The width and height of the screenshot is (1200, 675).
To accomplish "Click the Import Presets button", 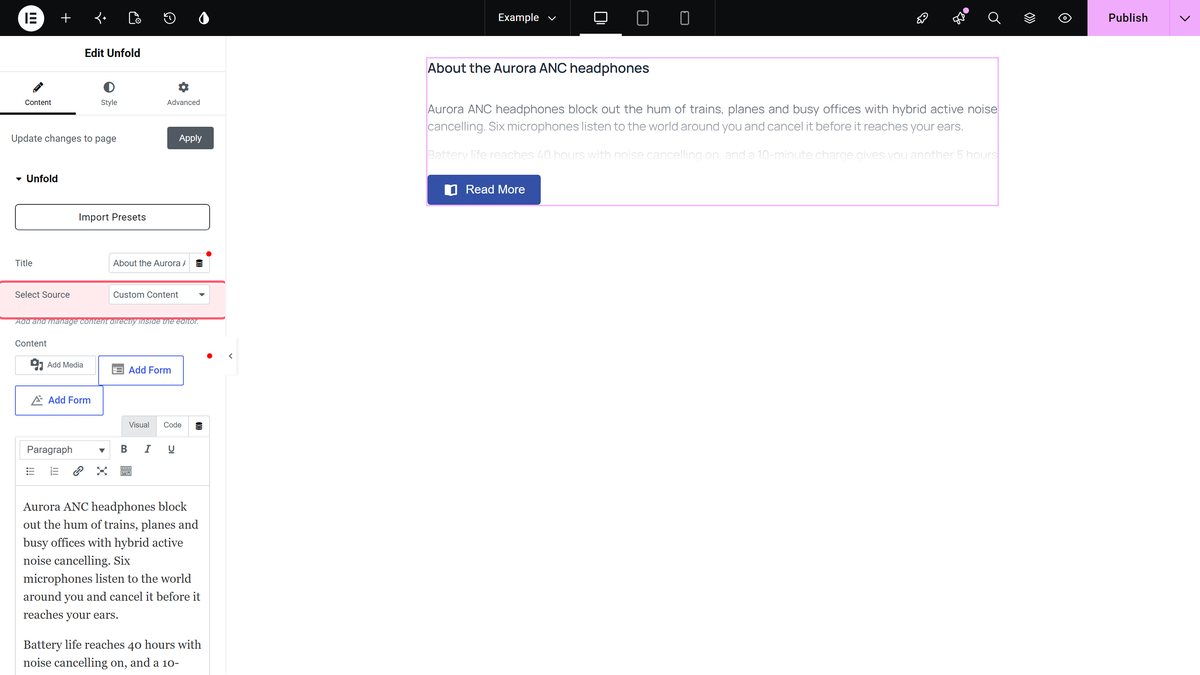I will coord(112,217).
